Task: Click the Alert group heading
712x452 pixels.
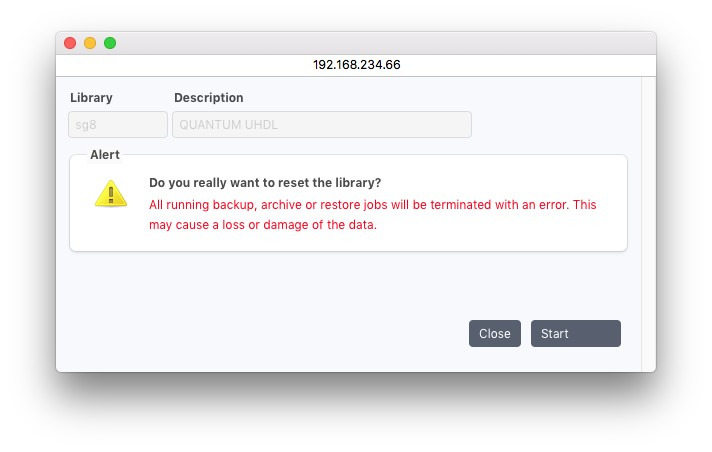Action: point(105,155)
